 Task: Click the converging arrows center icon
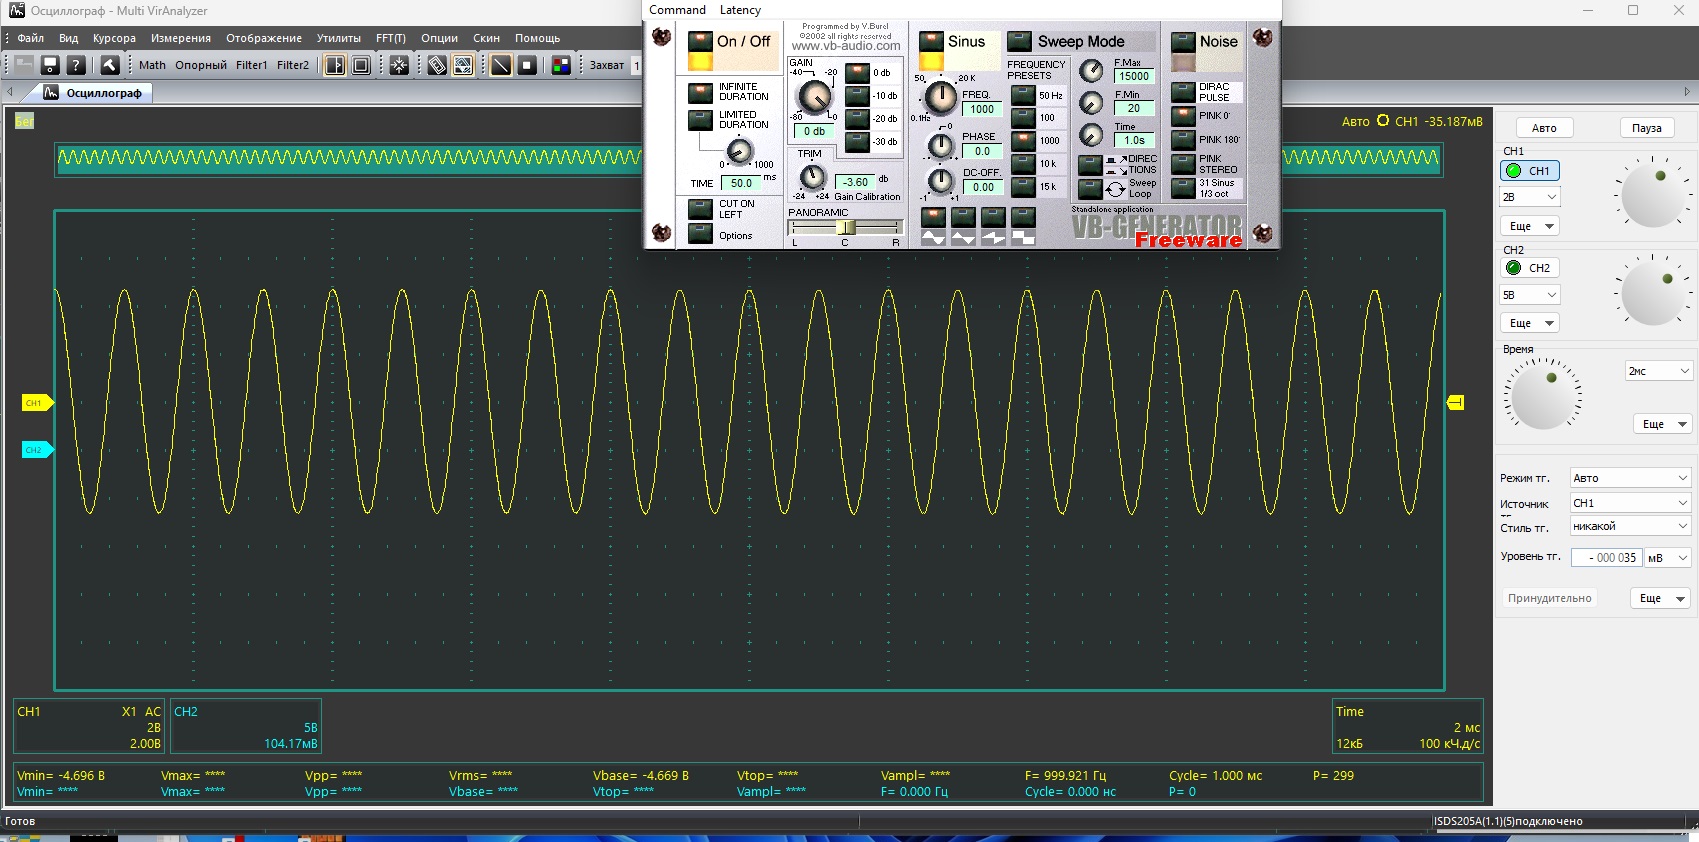pos(399,65)
